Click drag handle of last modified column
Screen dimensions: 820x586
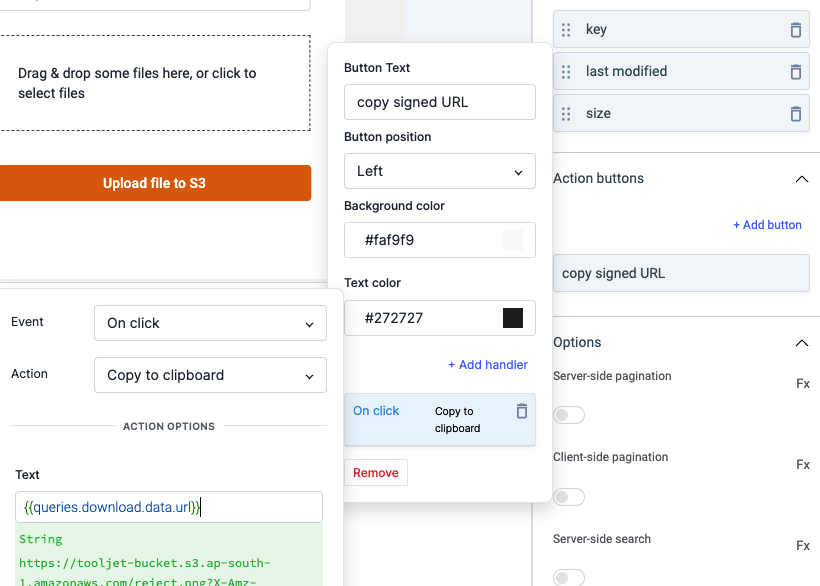(566, 72)
